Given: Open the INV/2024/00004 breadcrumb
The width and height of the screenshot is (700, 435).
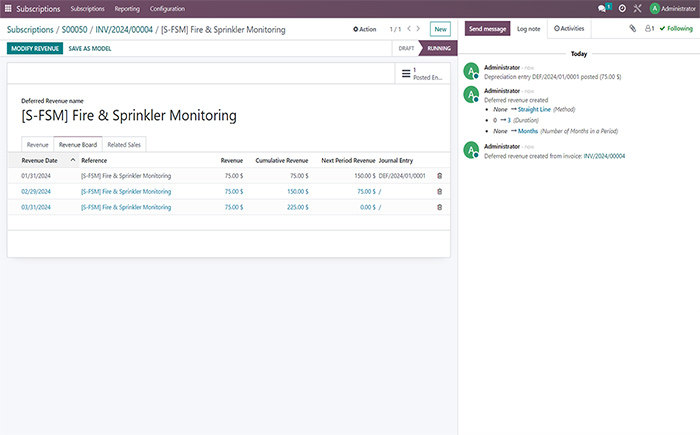Looking at the screenshot, I should (x=124, y=29).
